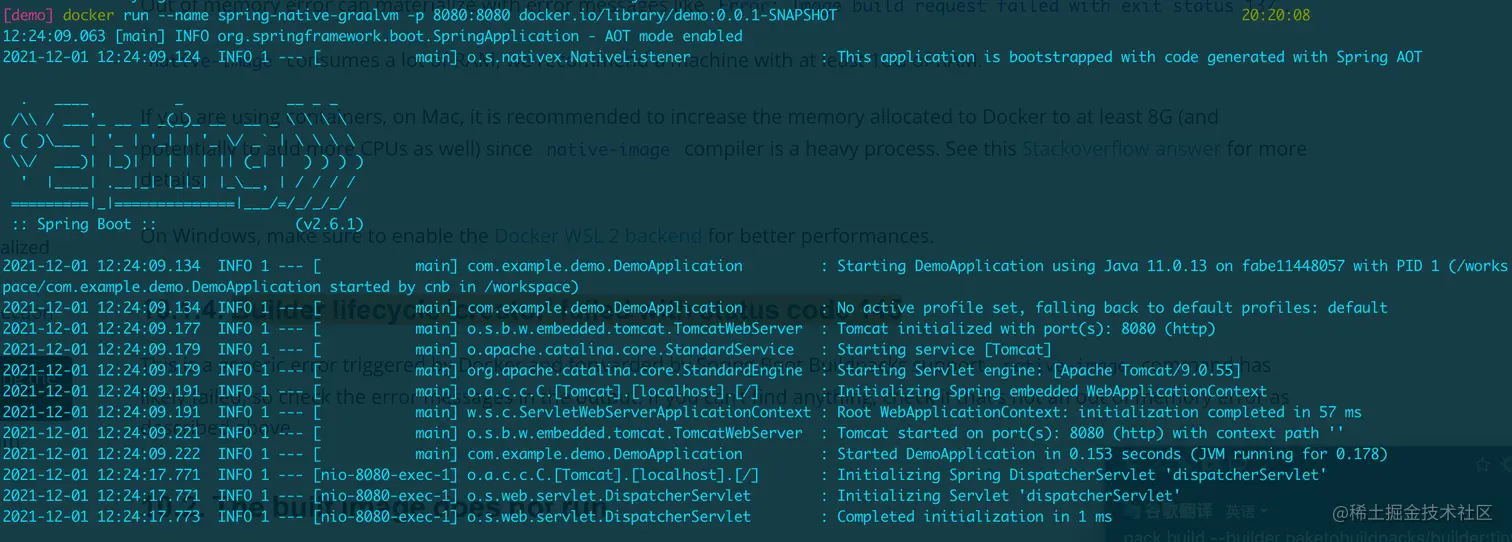The width and height of the screenshot is (1512, 542).
Task: Click the (v2.6.1) Spring Boot version text
Action: pyautogui.click(x=329, y=224)
